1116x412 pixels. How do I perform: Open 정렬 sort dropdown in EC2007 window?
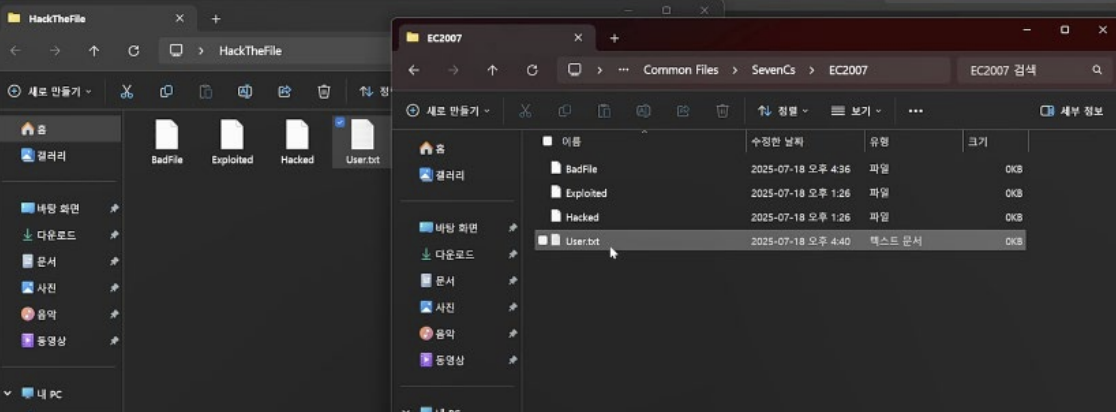coord(783,111)
